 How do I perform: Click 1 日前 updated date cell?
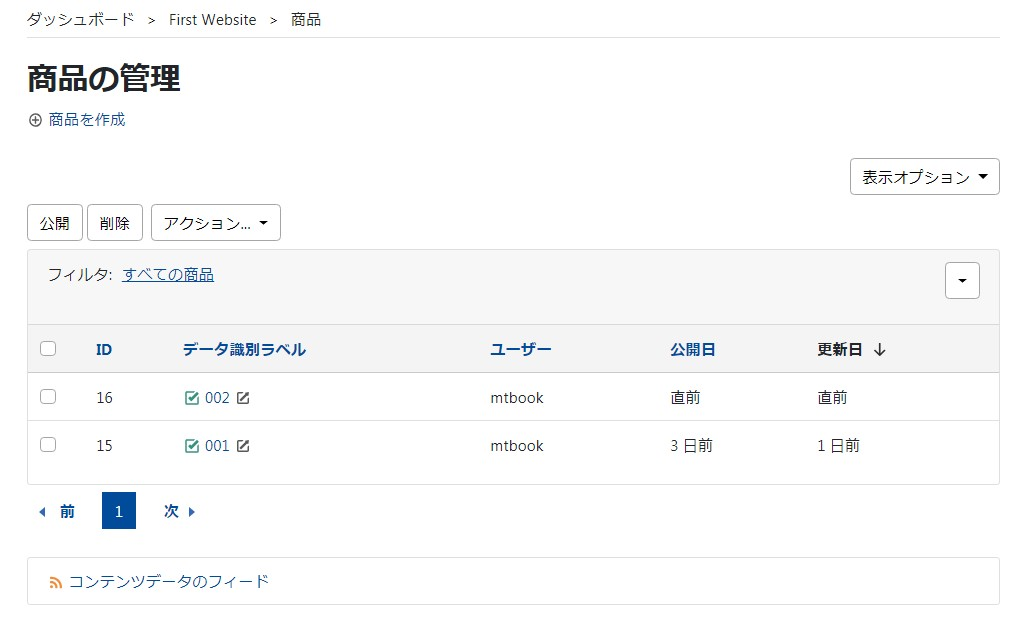pos(838,446)
